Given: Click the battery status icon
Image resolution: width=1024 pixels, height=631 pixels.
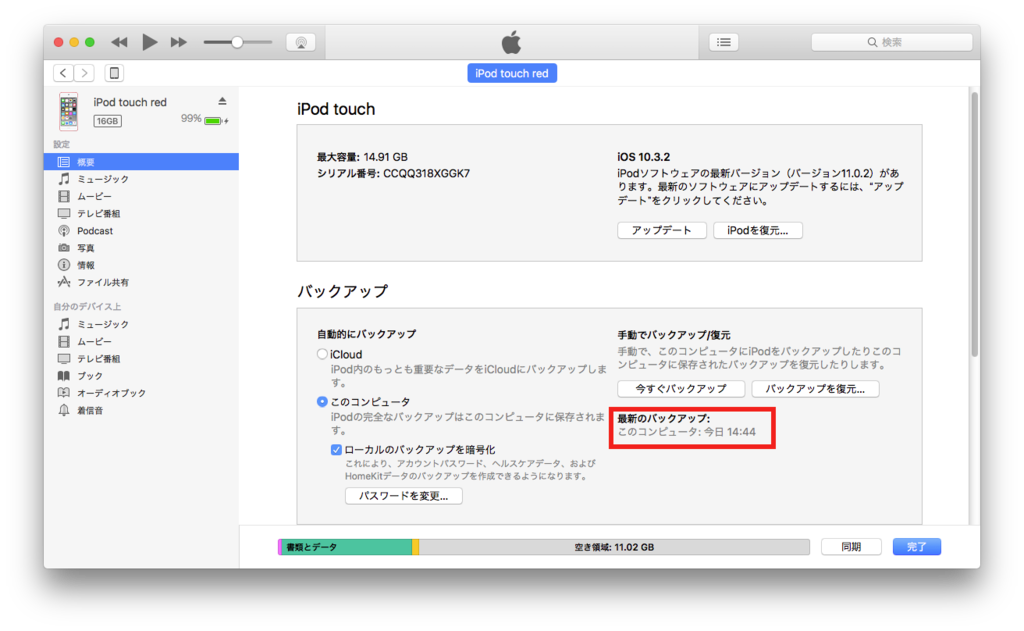Looking at the screenshot, I should pos(215,121).
